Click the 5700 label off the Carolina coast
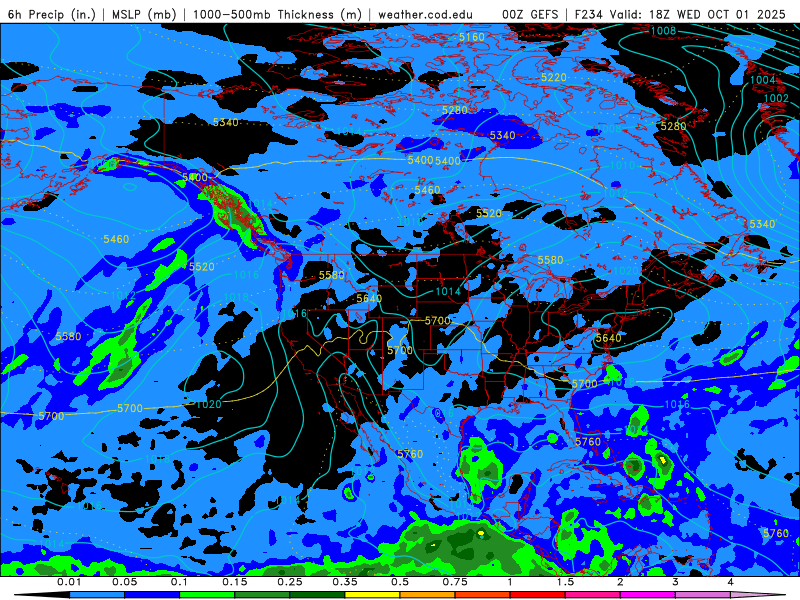 point(584,384)
